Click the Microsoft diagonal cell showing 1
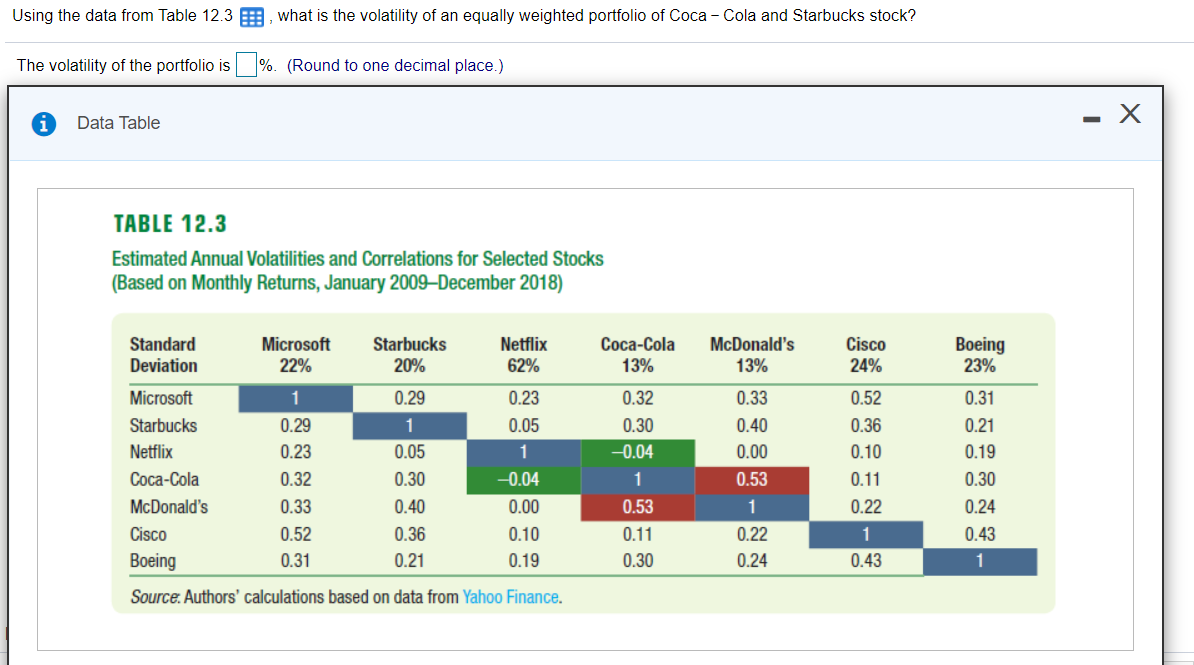The image size is (1194, 665). pyautogui.click(x=295, y=398)
